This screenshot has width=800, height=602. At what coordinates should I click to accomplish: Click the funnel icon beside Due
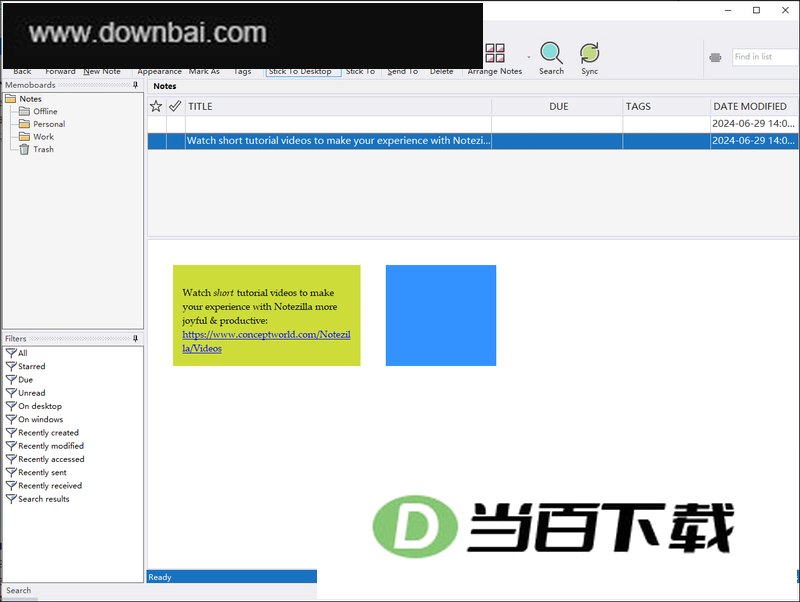click(x=11, y=379)
